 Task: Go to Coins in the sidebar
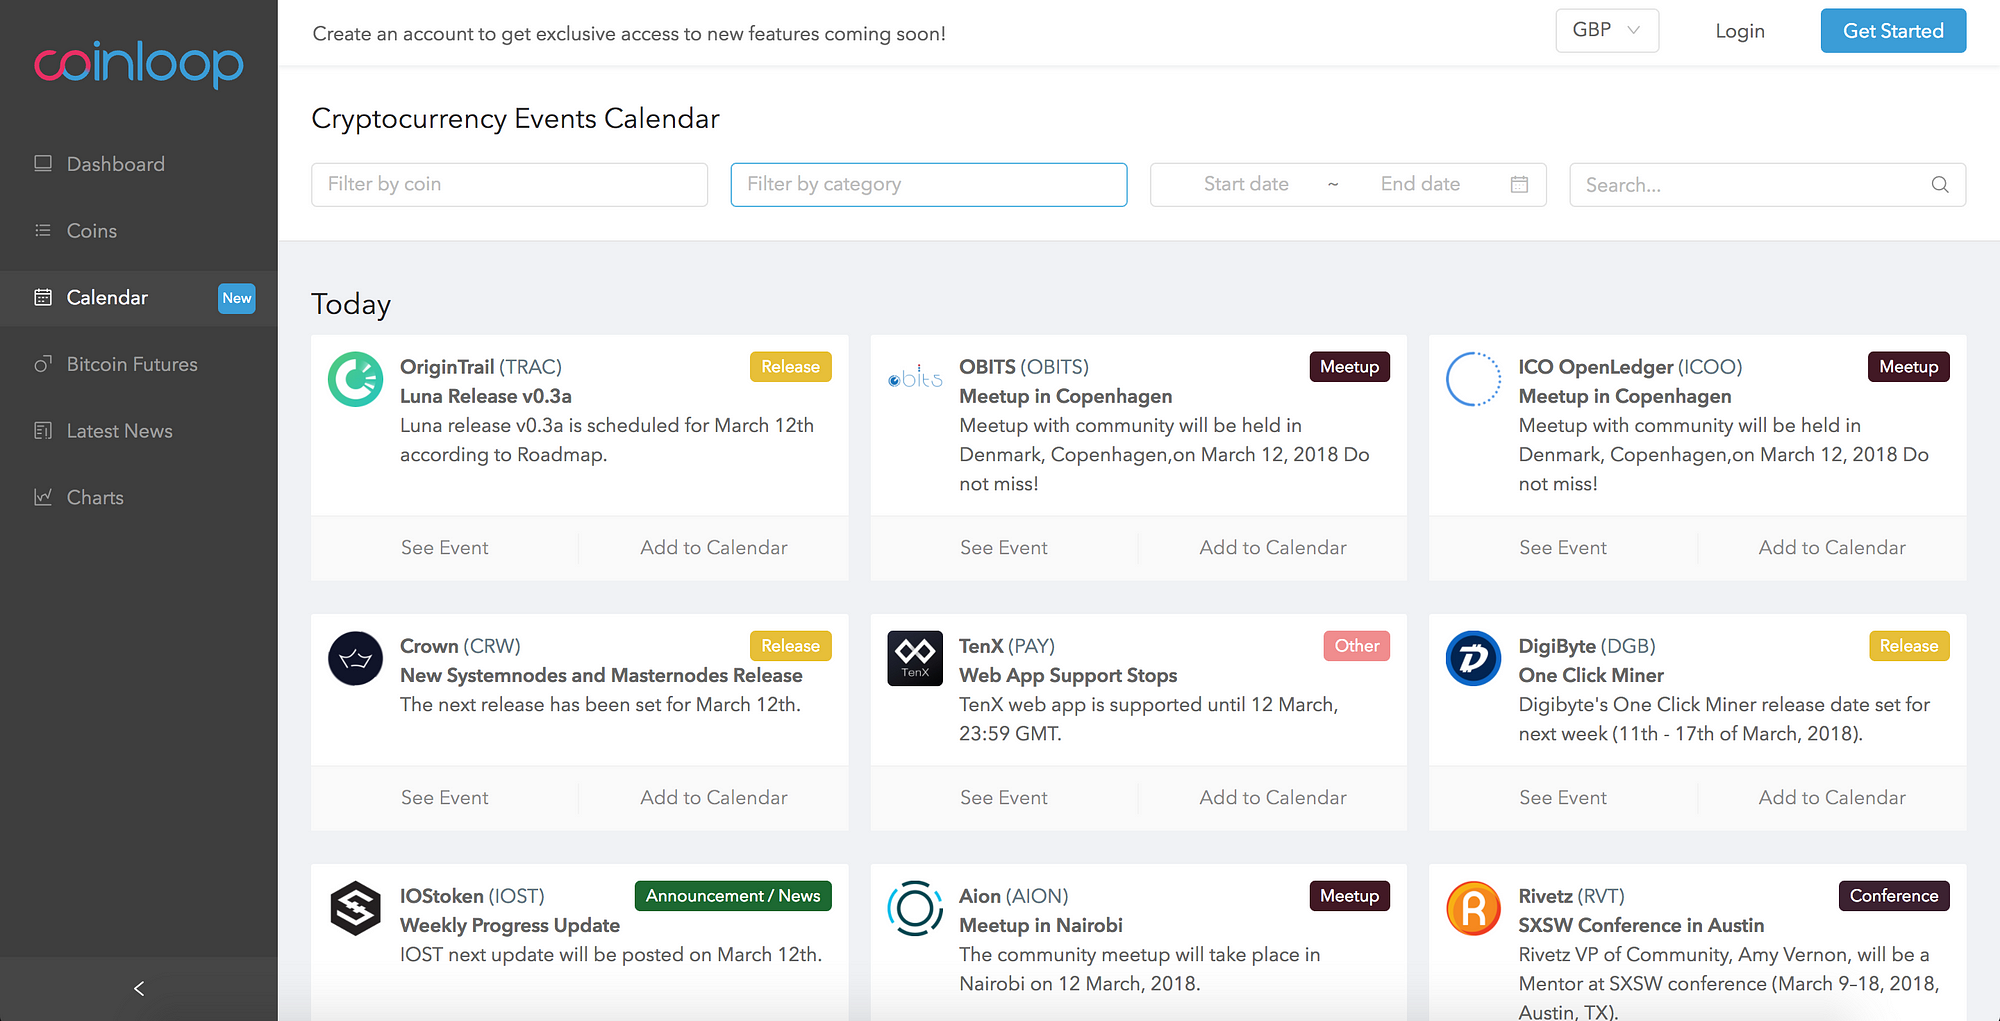point(139,231)
